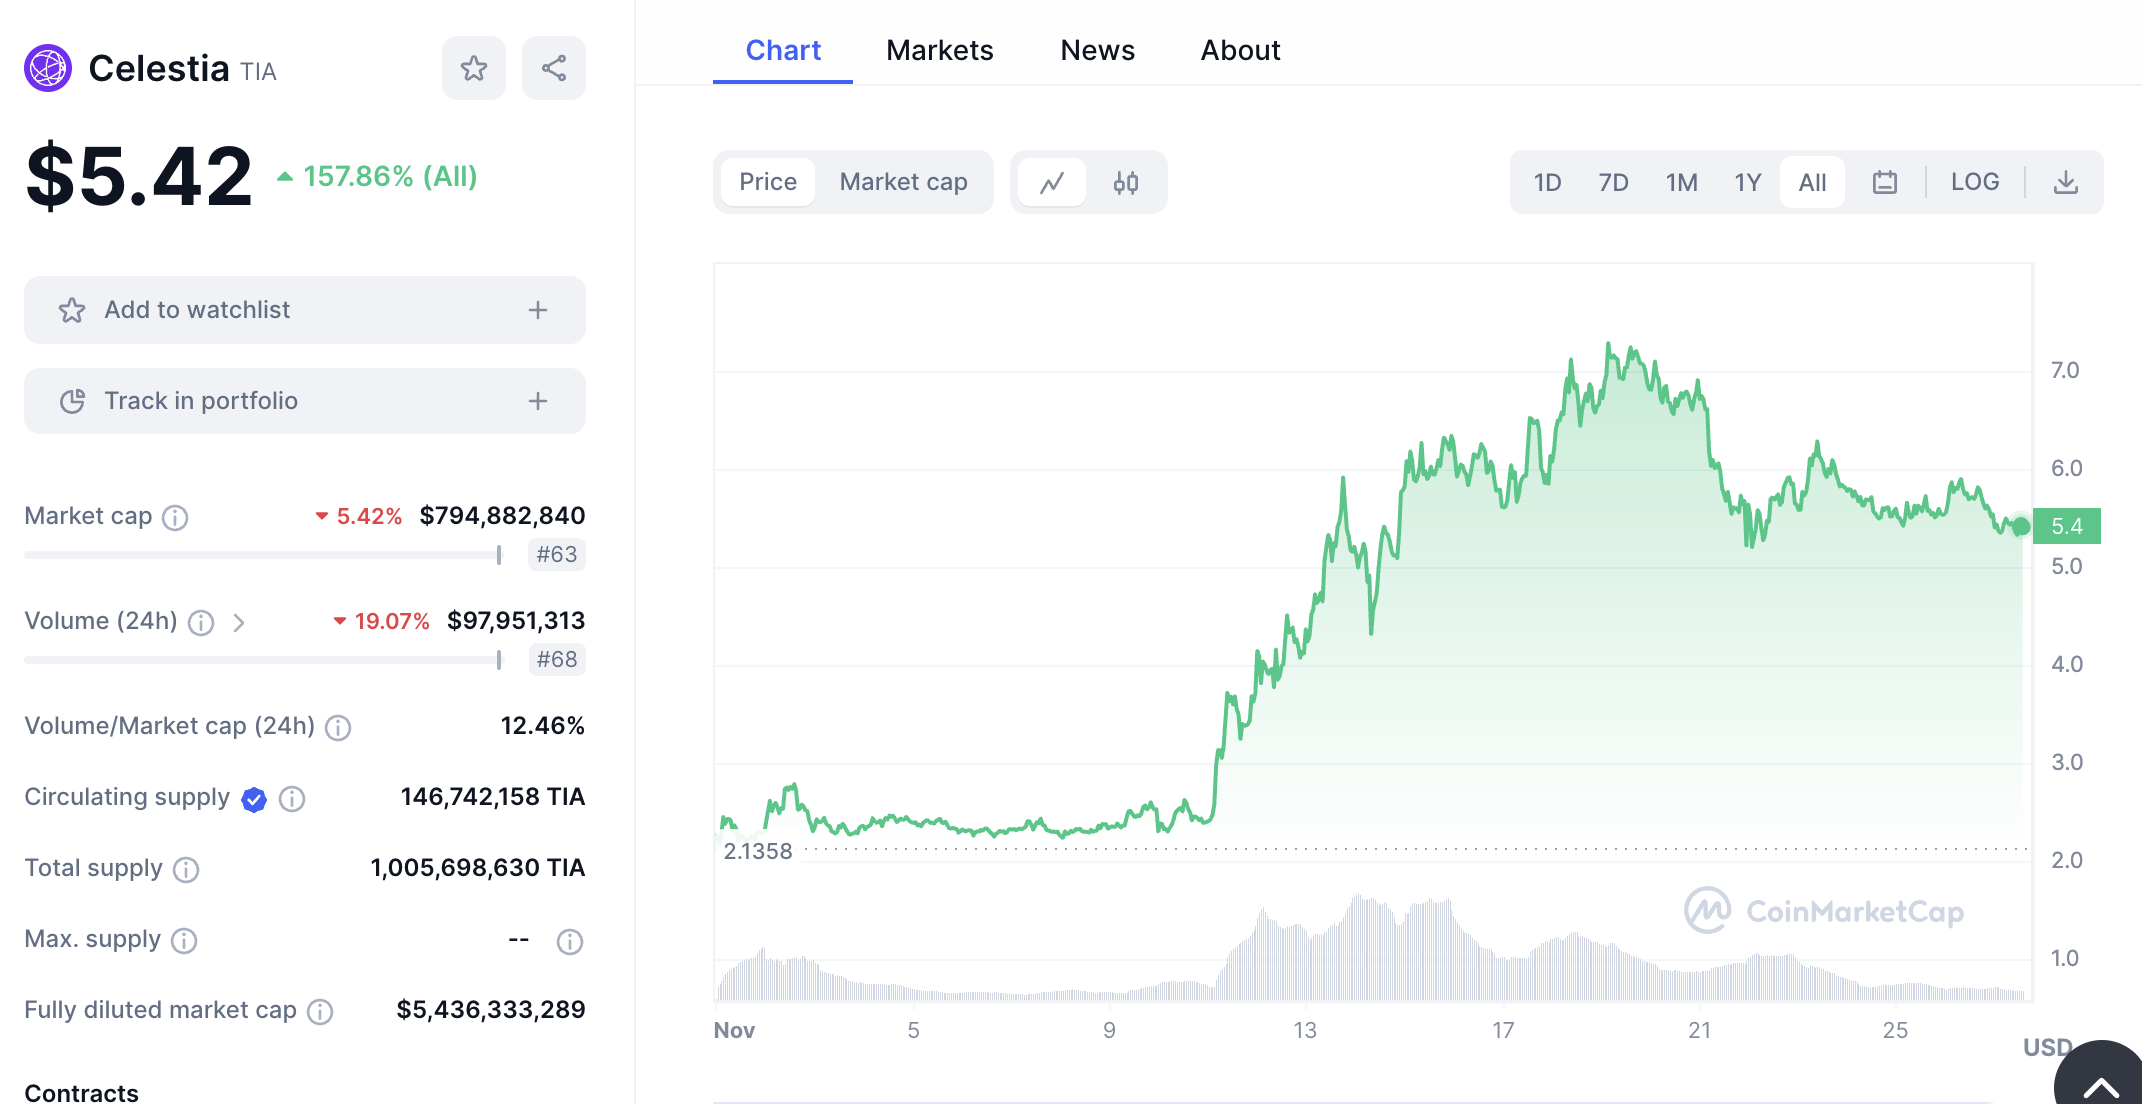Image resolution: width=2142 pixels, height=1104 pixels.
Task: Expand Track in portfolio plus
Action: (x=538, y=401)
